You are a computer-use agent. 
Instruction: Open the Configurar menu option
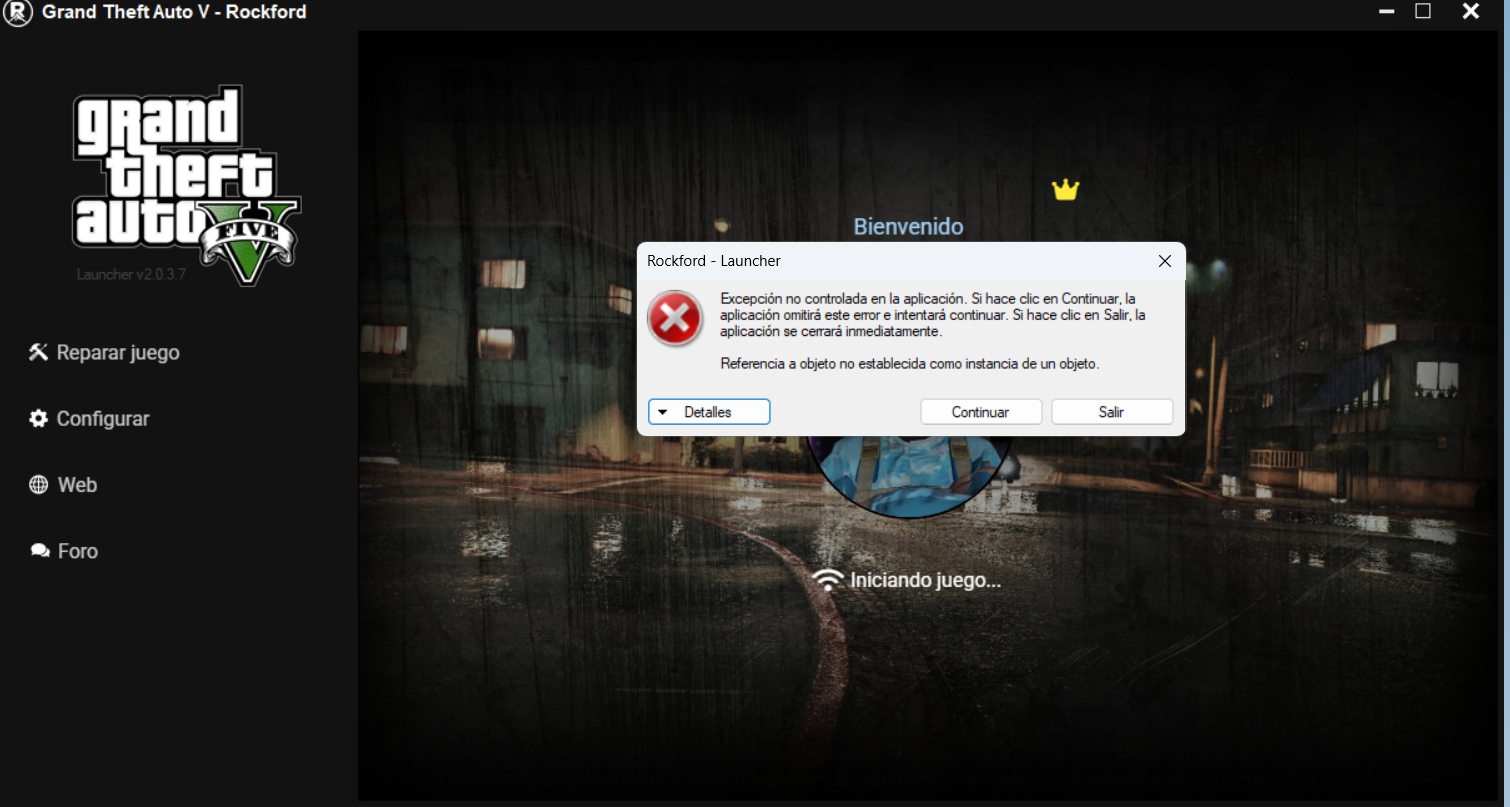pos(102,419)
